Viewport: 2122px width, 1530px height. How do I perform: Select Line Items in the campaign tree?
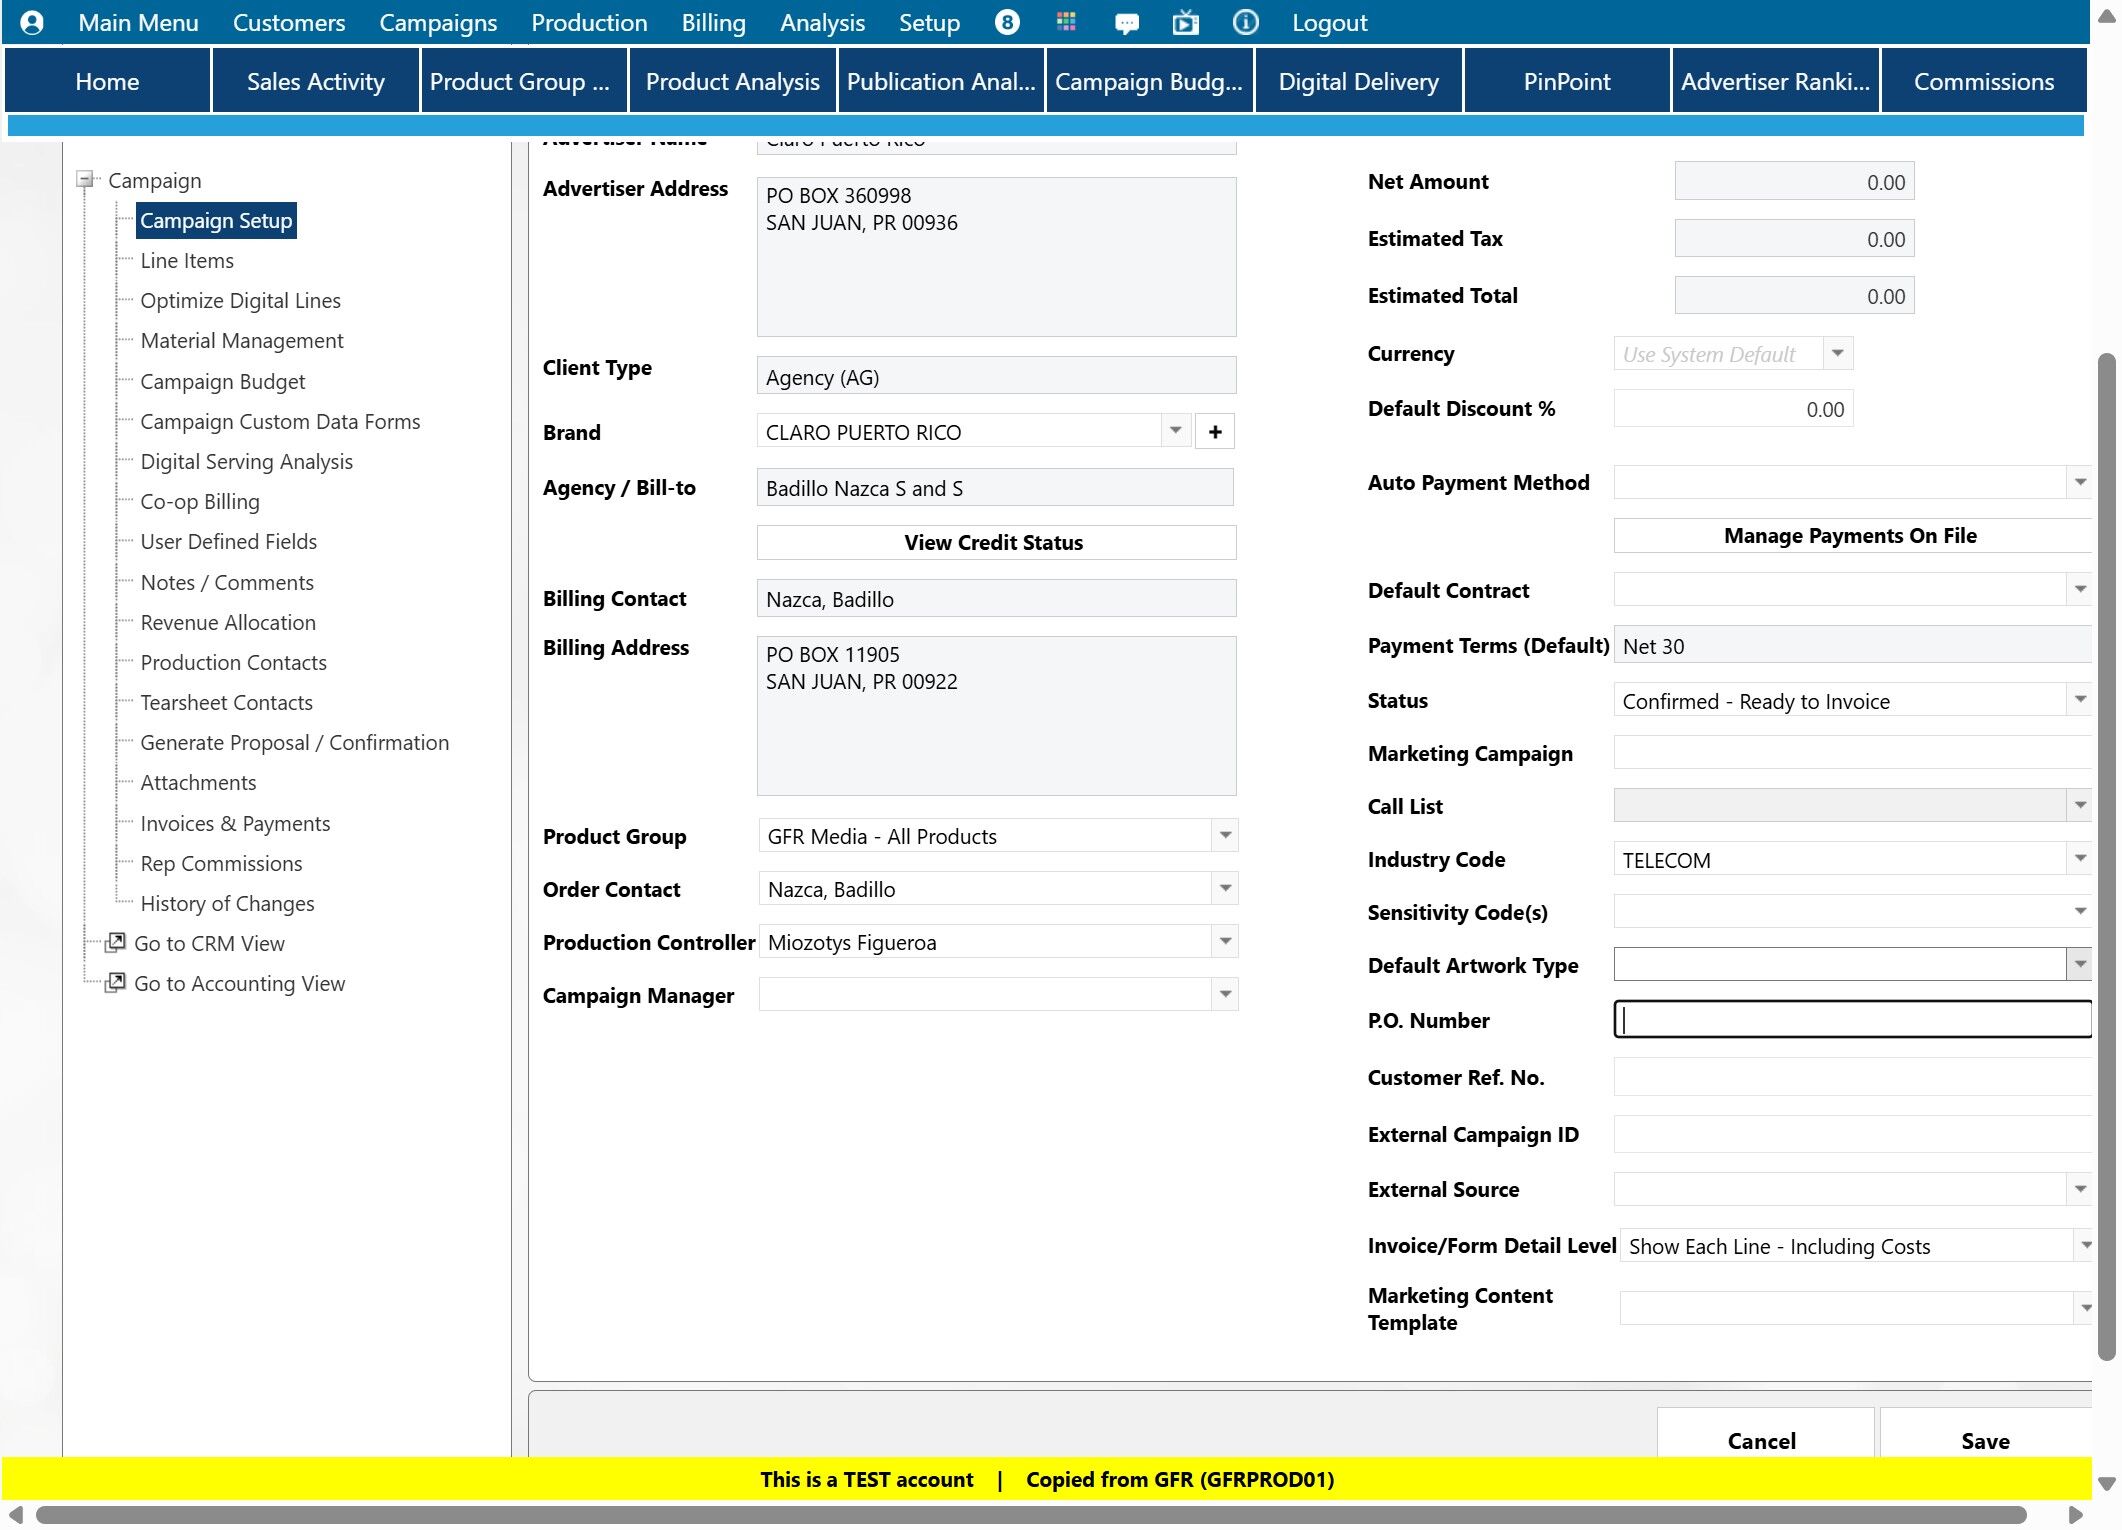(187, 260)
